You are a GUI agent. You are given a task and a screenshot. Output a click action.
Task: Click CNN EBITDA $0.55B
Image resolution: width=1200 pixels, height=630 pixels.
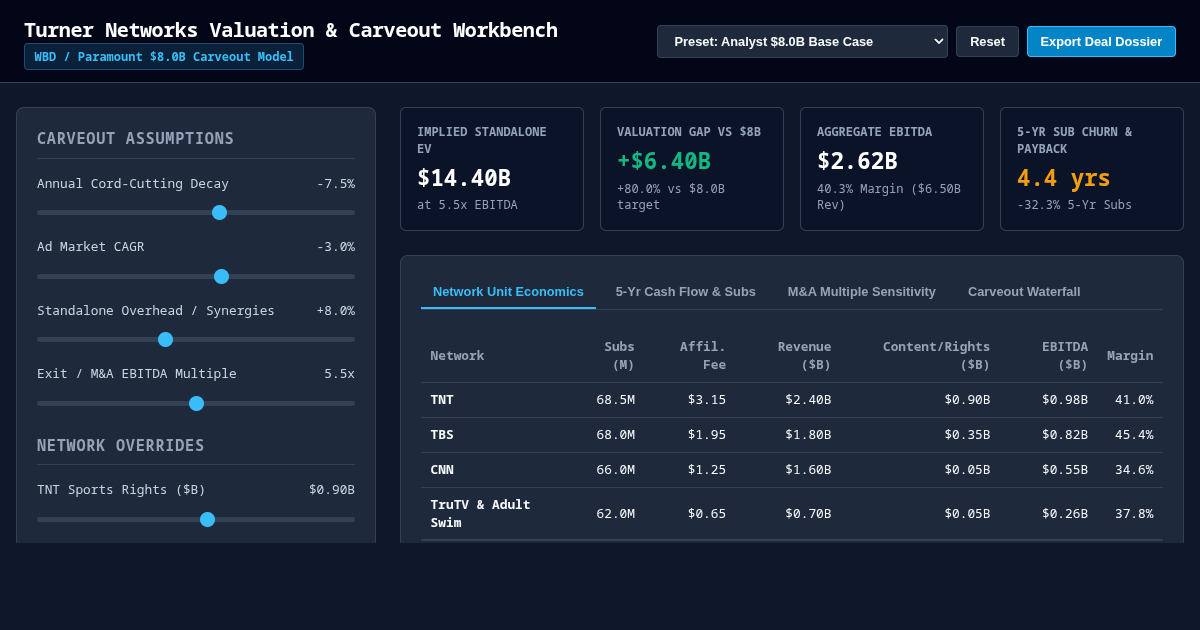[x=1065, y=469]
